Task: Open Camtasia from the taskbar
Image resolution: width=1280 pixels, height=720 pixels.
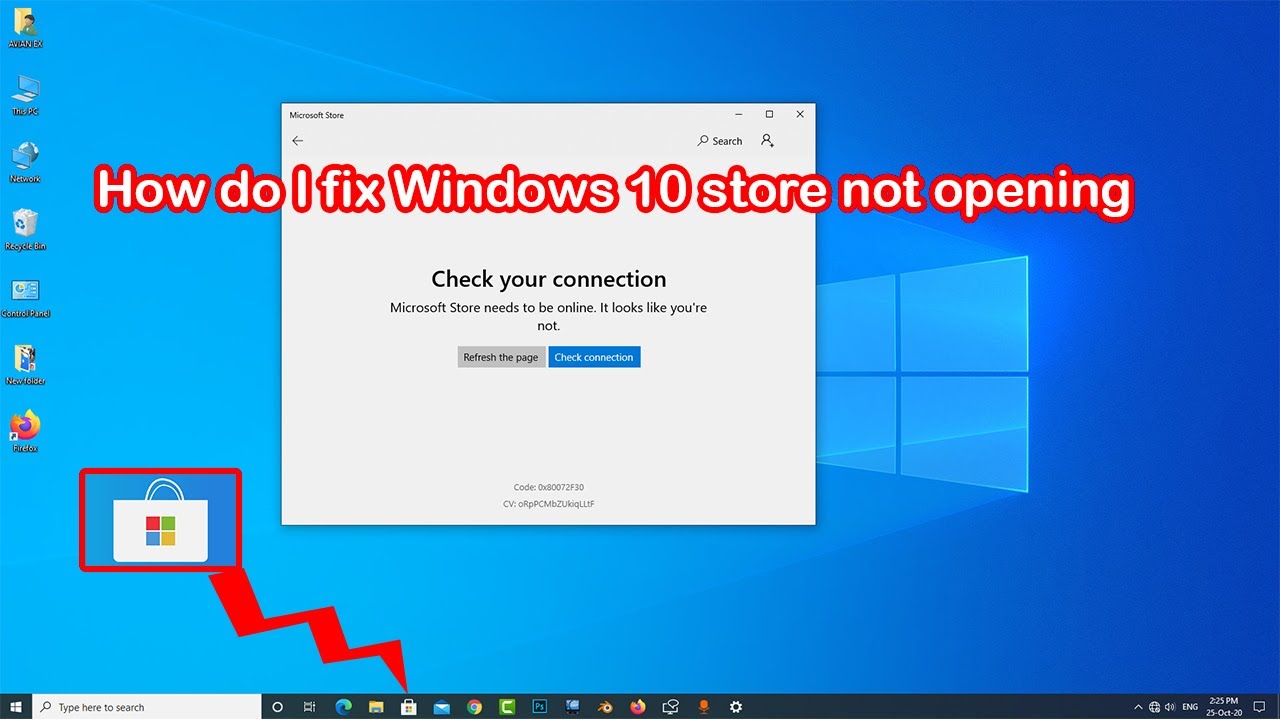Action: pyautogui.click(x=506, y=707)
